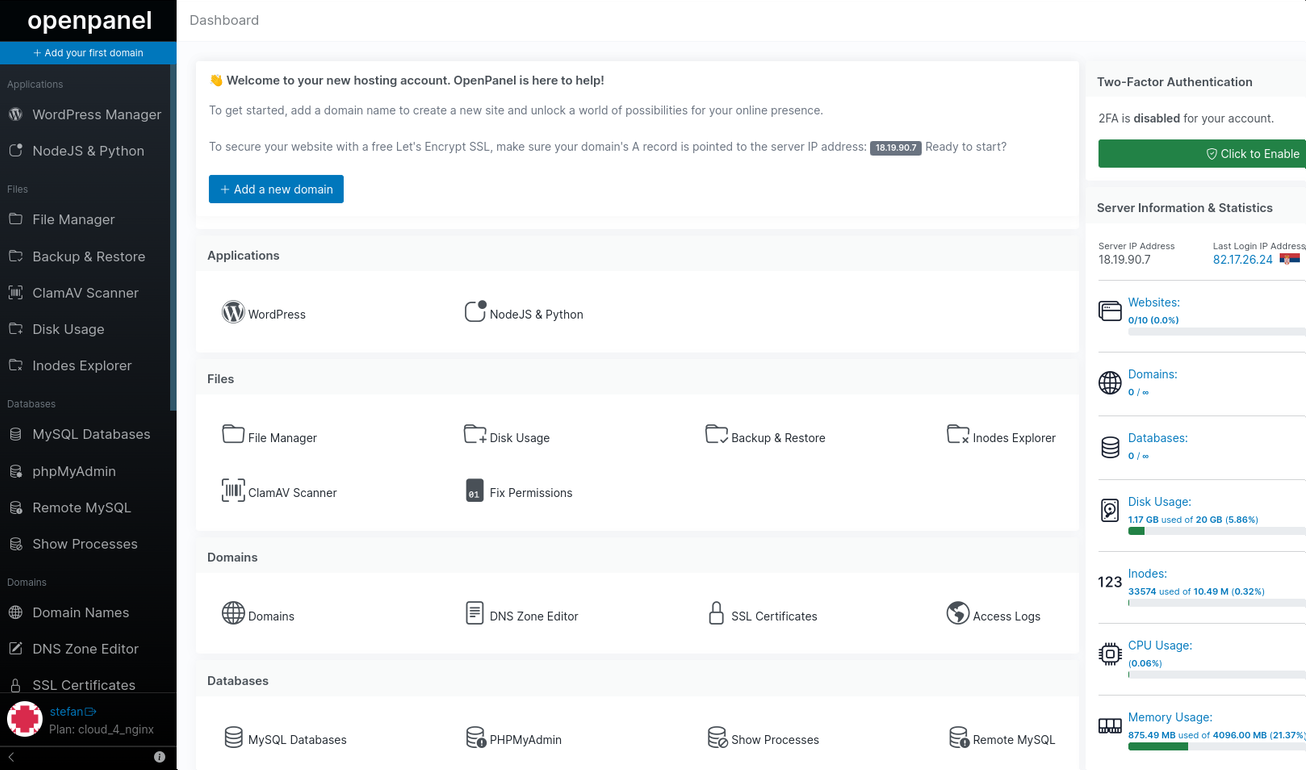The image size is (1306, 770).
Task: Click Add your first domain banner
Action: (88, 53)
